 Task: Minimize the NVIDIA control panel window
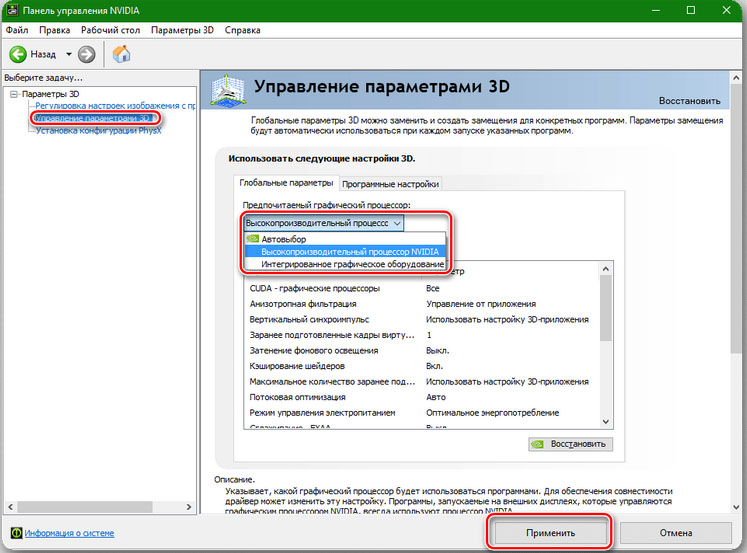tap(656, 10)
